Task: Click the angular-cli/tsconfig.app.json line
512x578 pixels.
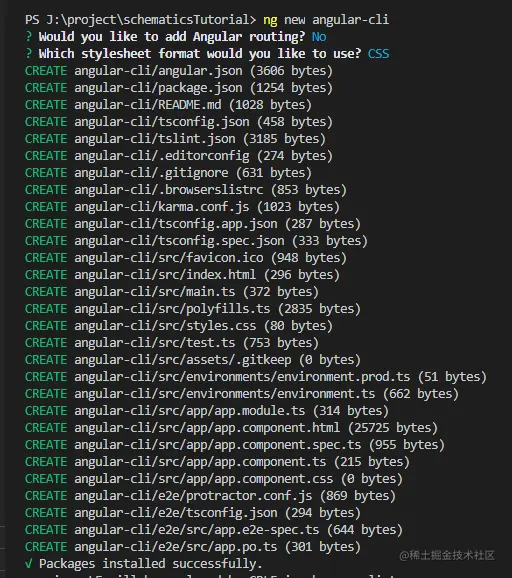Action: pyautogui.click(x=193, y=223)
